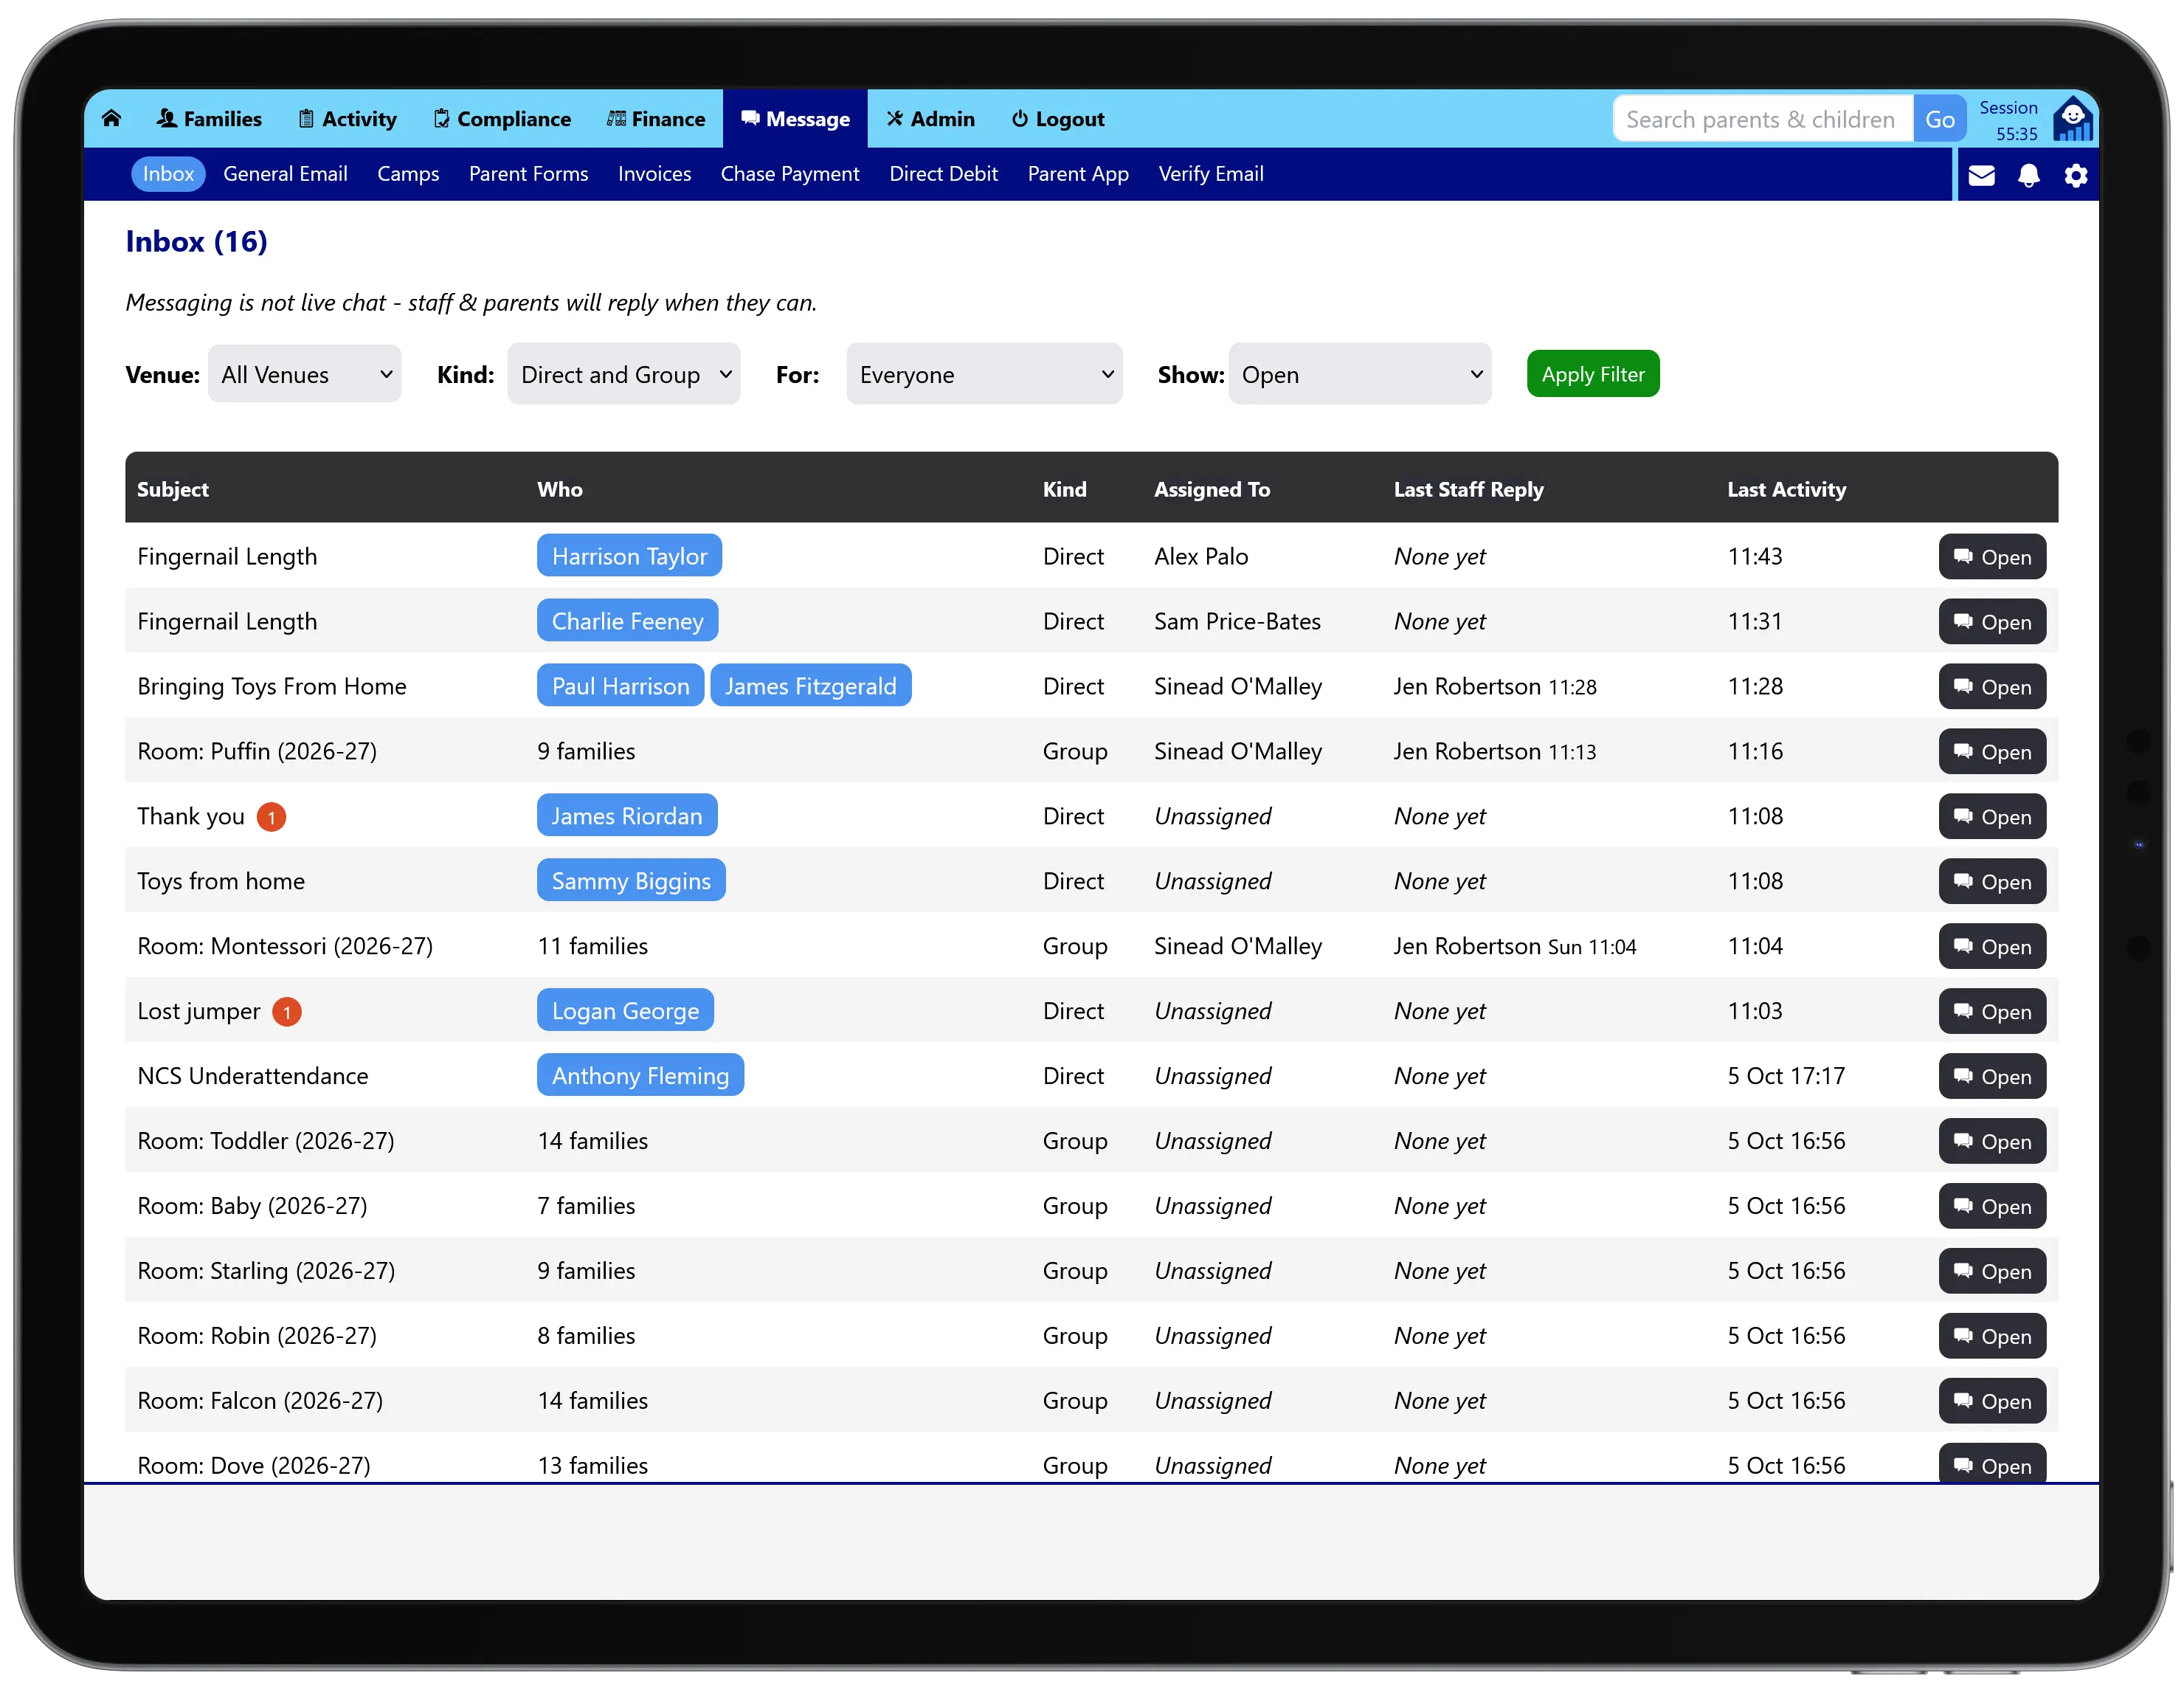
Task: Click the Harrison Taylor name tag
Action: (629, 556)
